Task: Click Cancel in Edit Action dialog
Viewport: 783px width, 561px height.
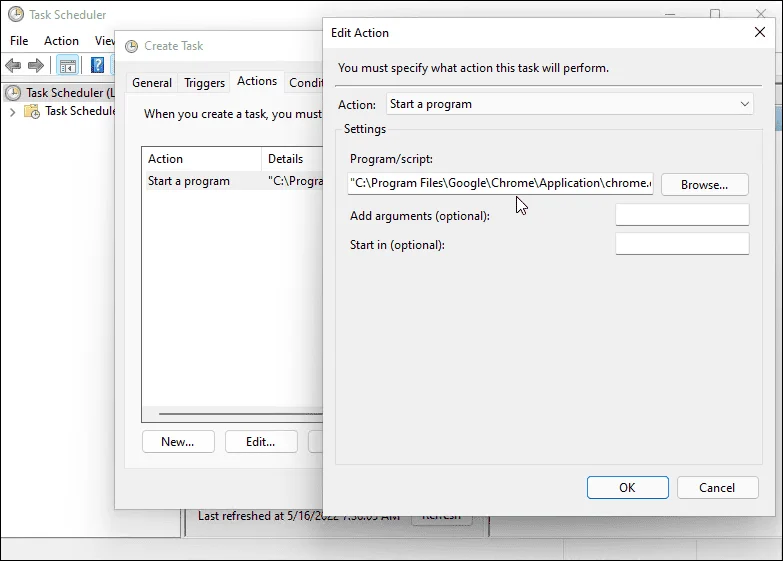Action: click(718, 488)
